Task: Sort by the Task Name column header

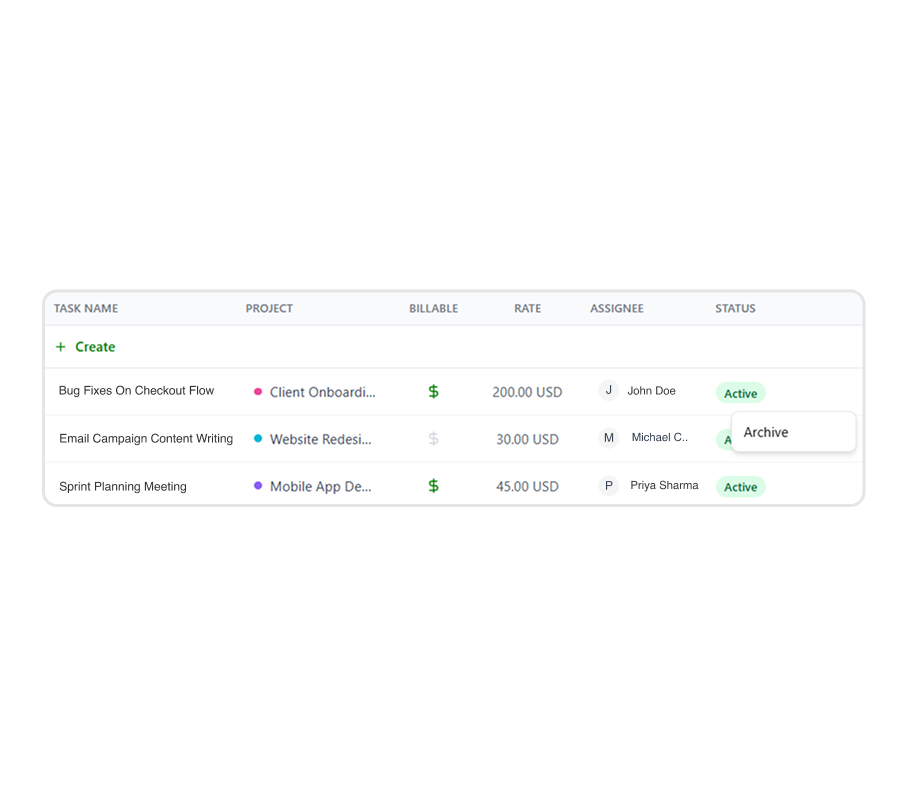Action: [86, 308]
